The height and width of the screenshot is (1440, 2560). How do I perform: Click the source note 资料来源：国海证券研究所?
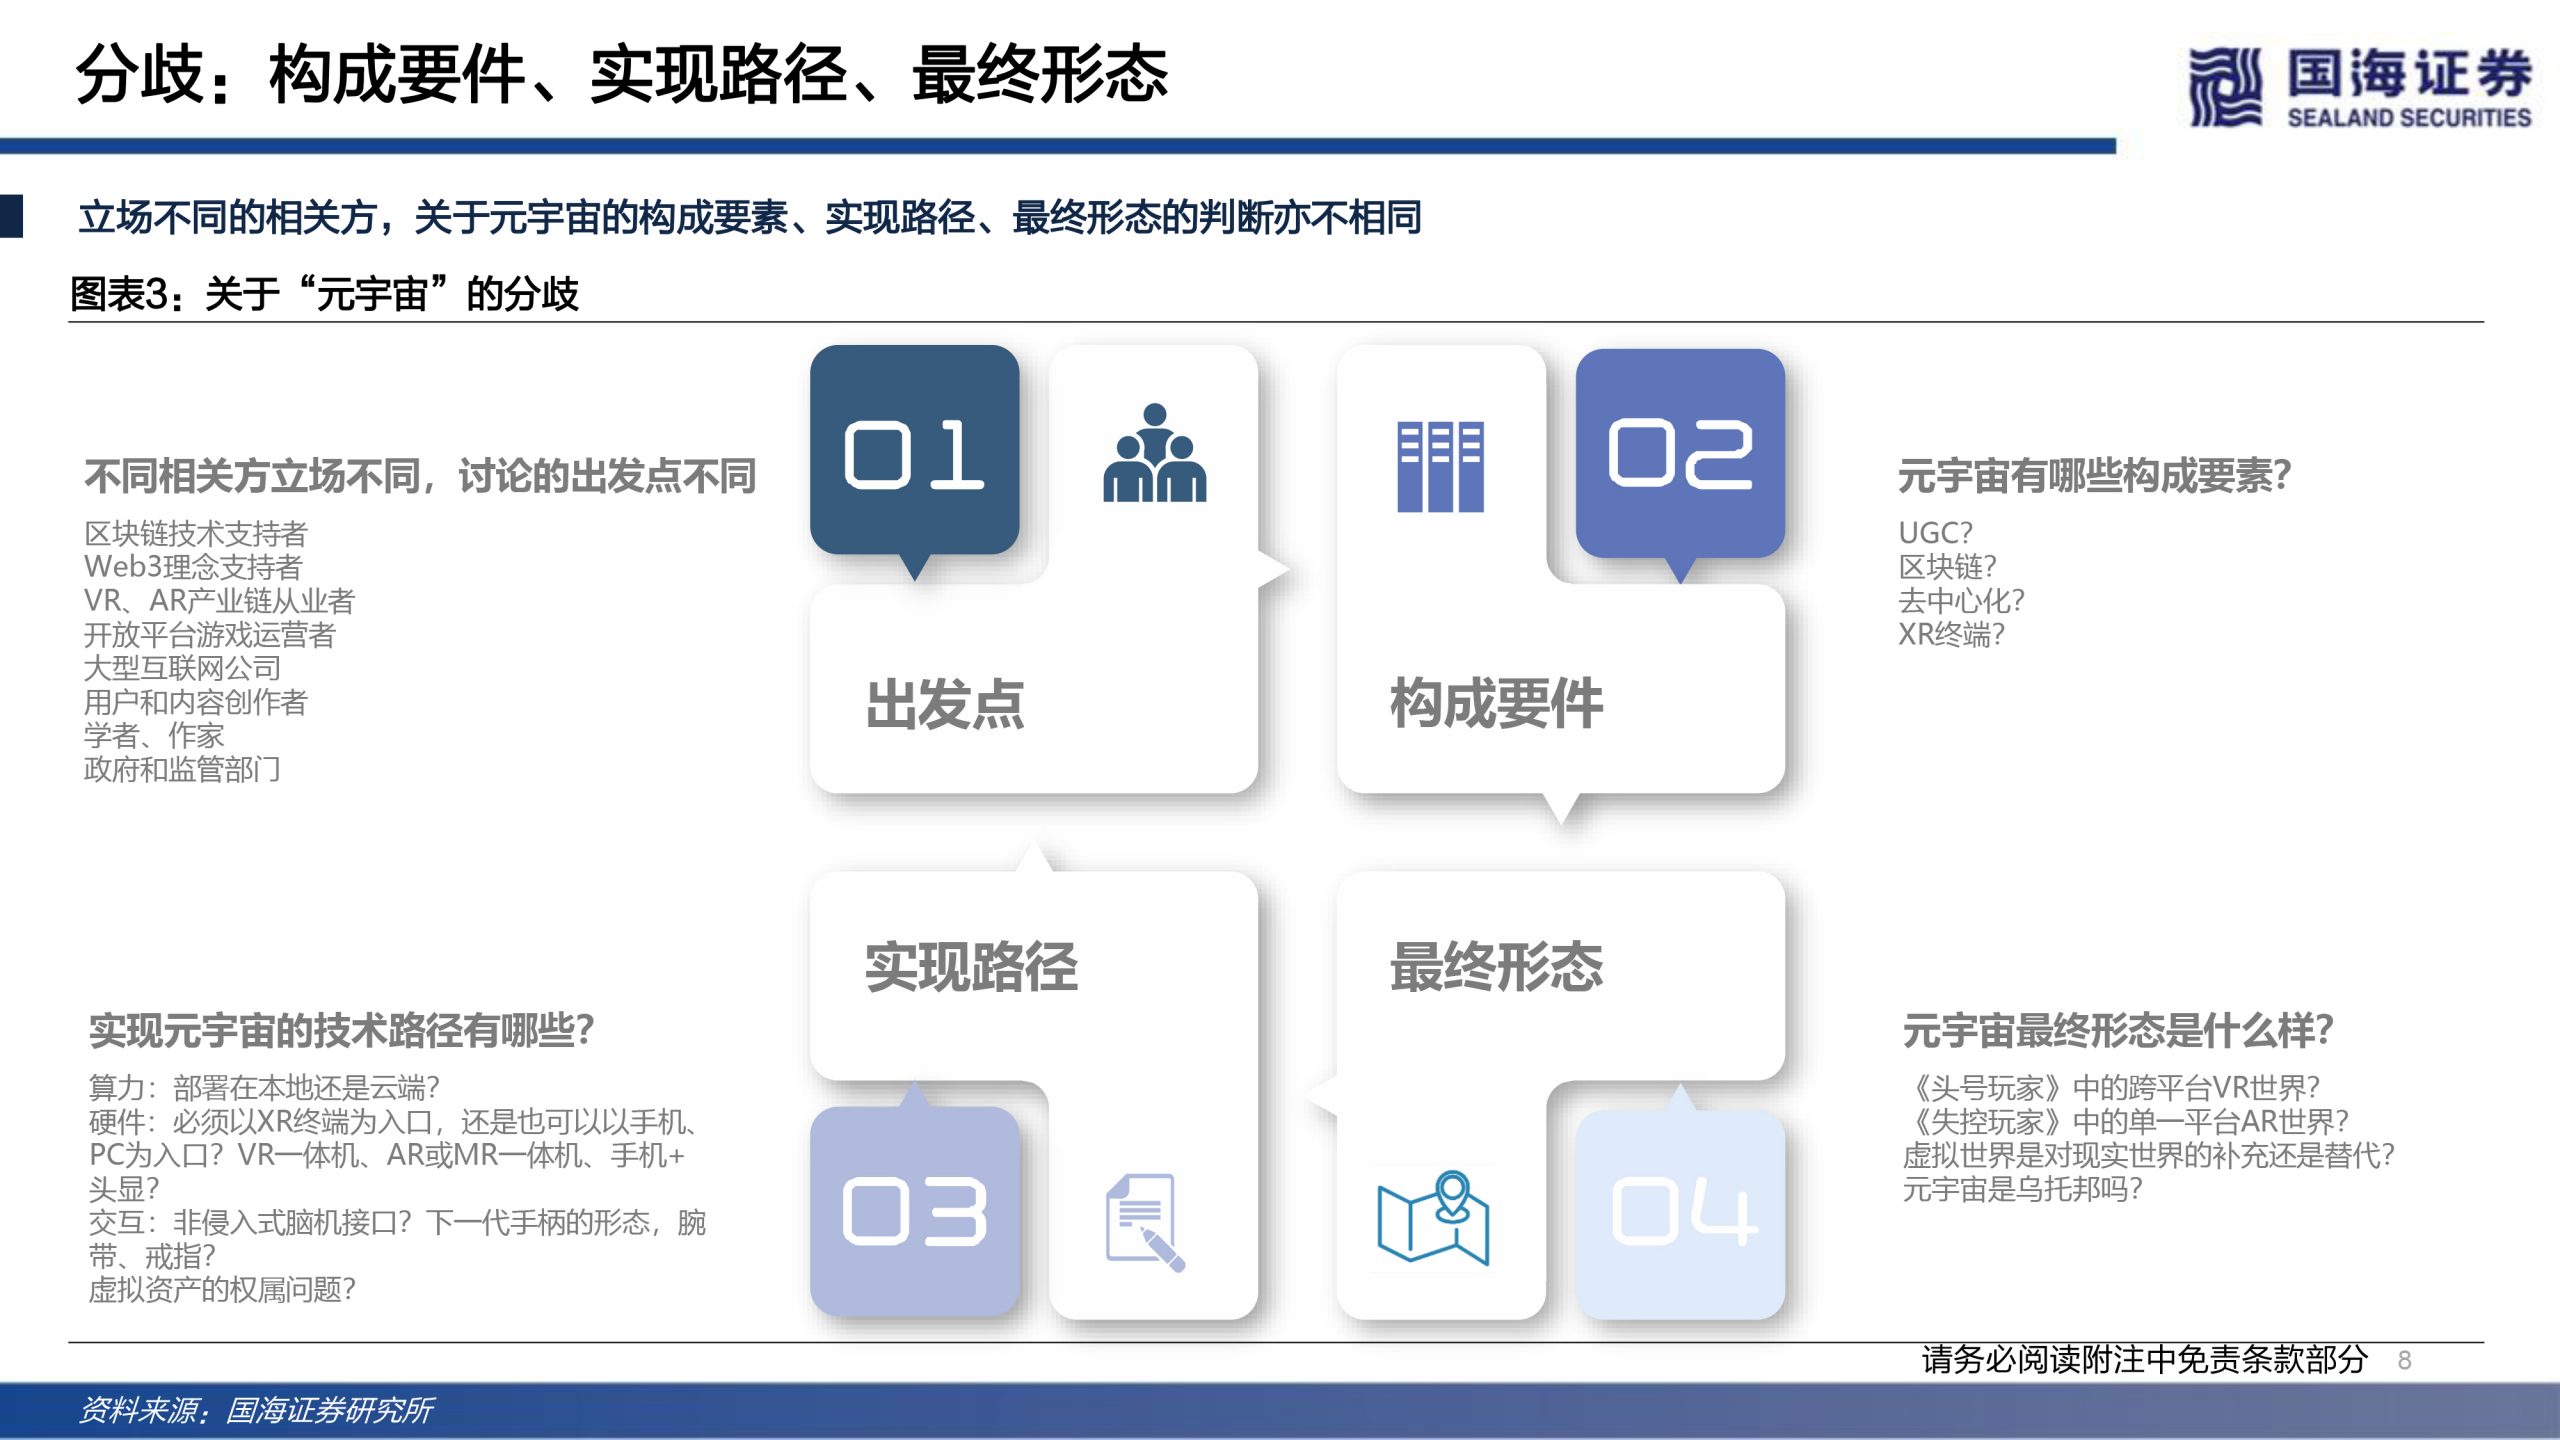255,1411
